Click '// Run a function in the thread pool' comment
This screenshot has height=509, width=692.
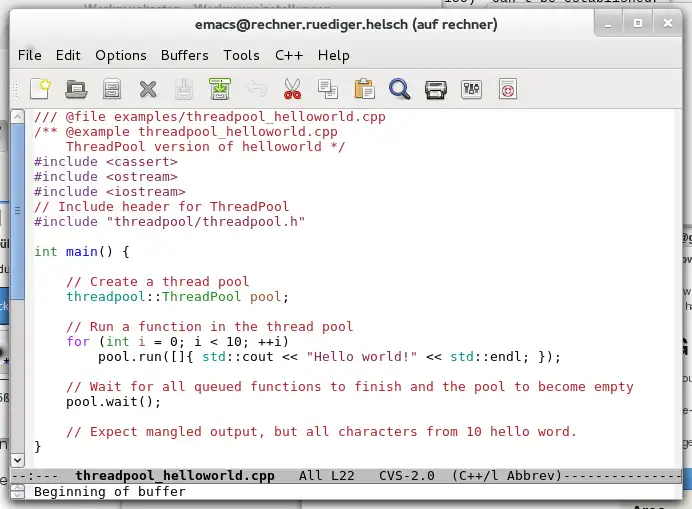pos(210,327)
